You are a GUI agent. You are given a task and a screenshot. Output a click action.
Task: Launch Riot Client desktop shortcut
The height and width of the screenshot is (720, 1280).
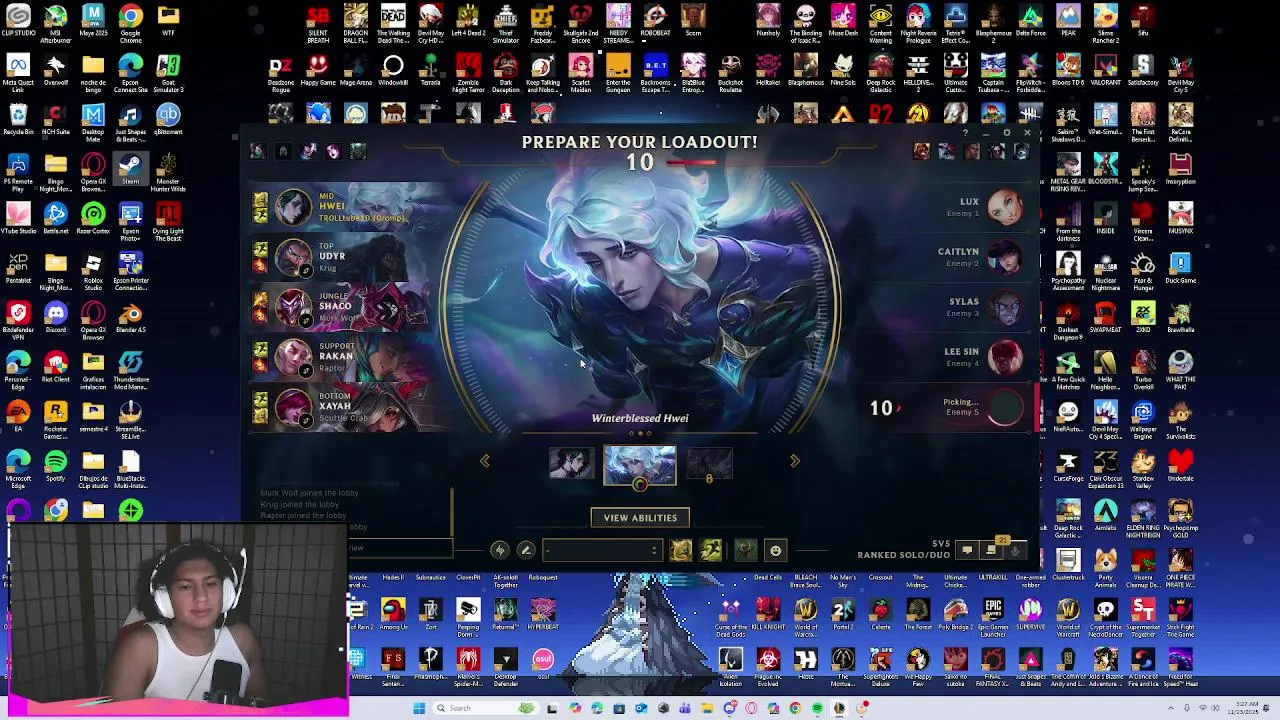(56, 368)
